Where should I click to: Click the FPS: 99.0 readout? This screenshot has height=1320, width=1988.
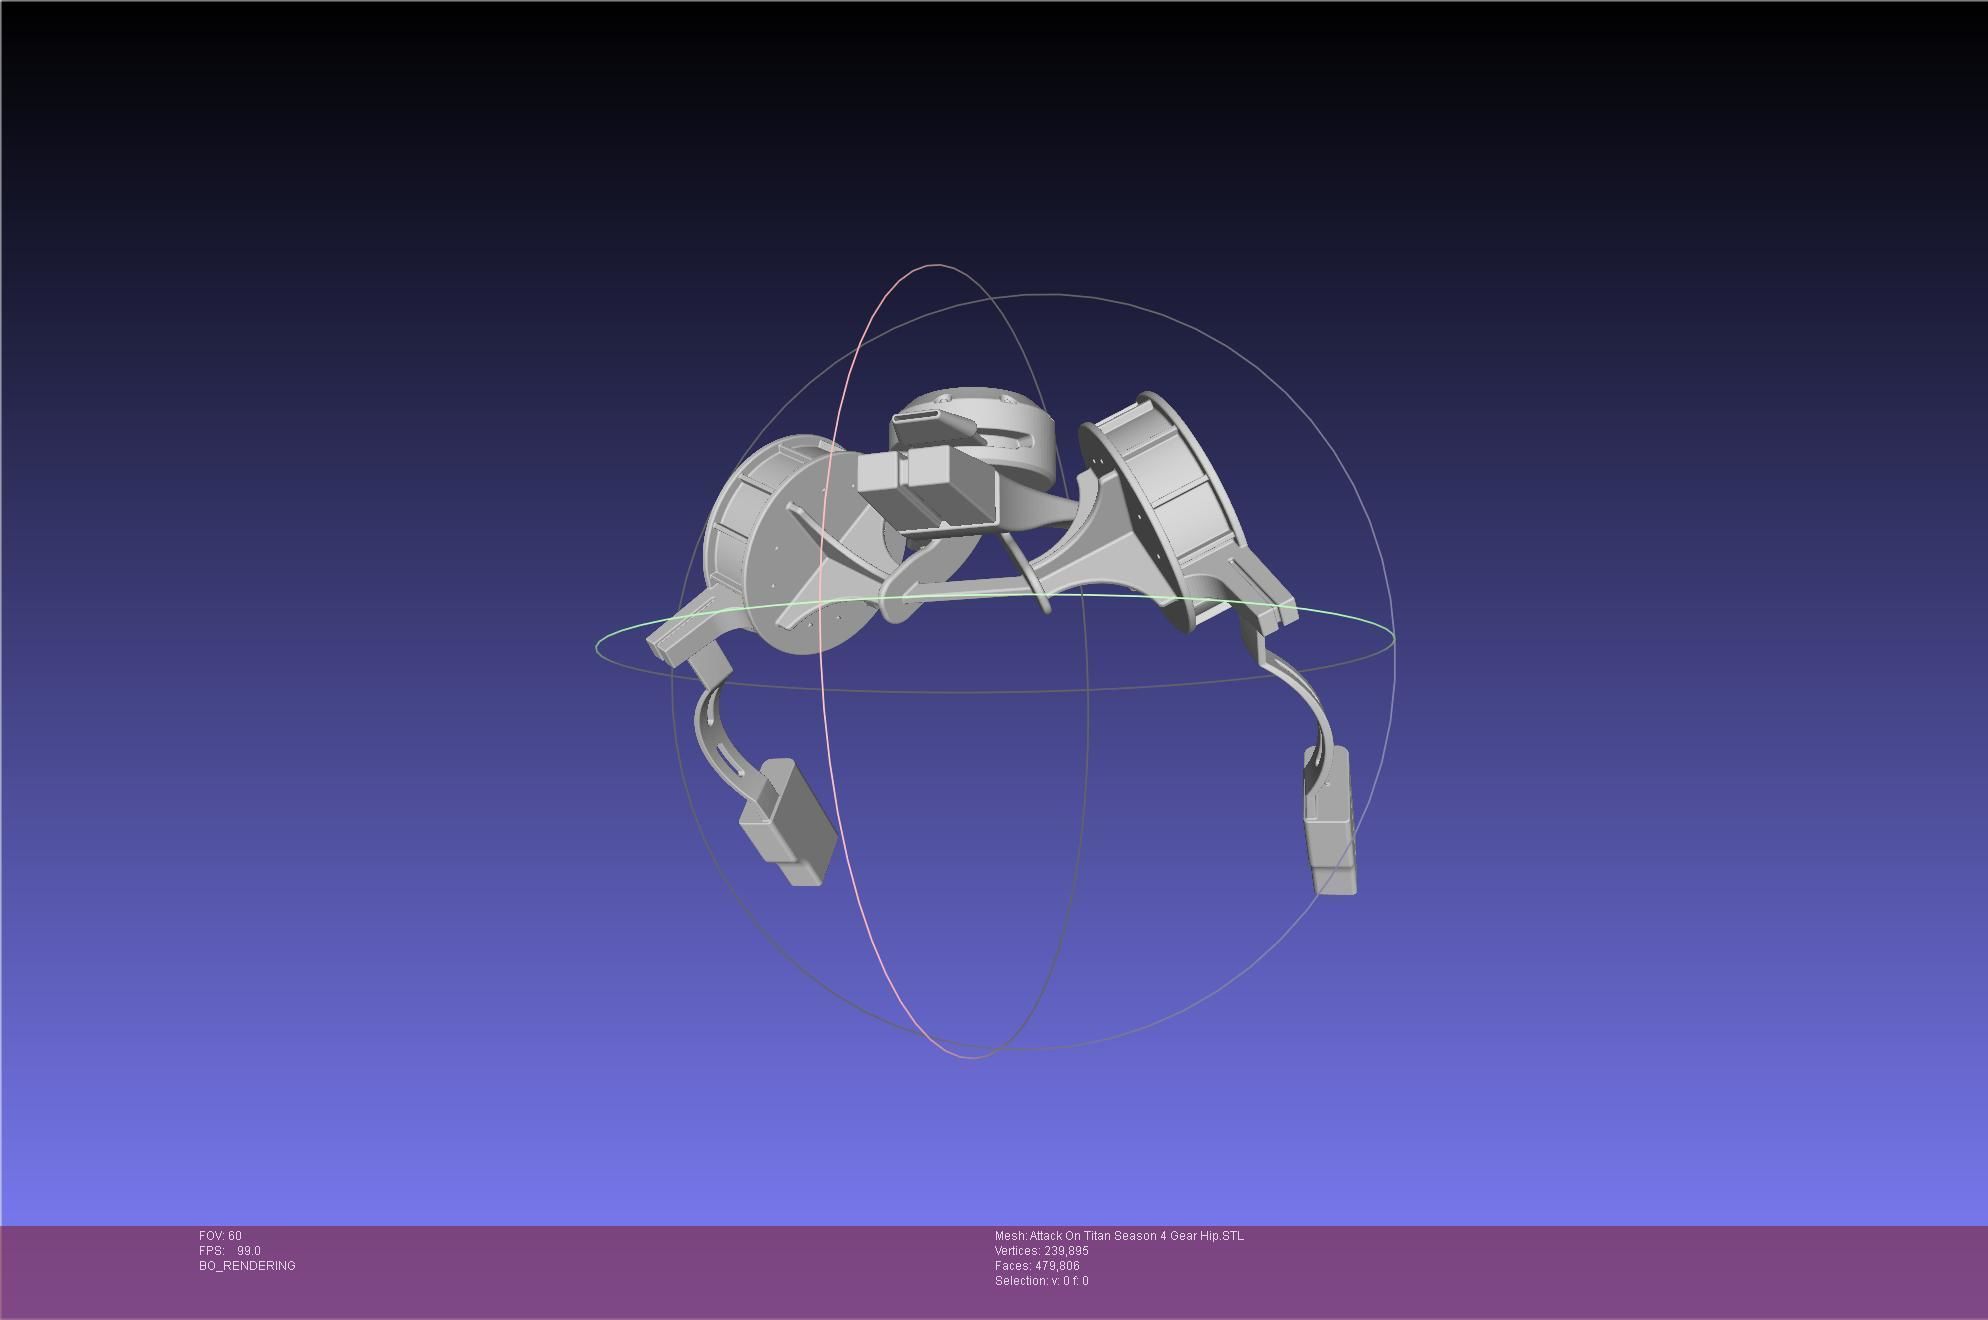point(229,1251)
